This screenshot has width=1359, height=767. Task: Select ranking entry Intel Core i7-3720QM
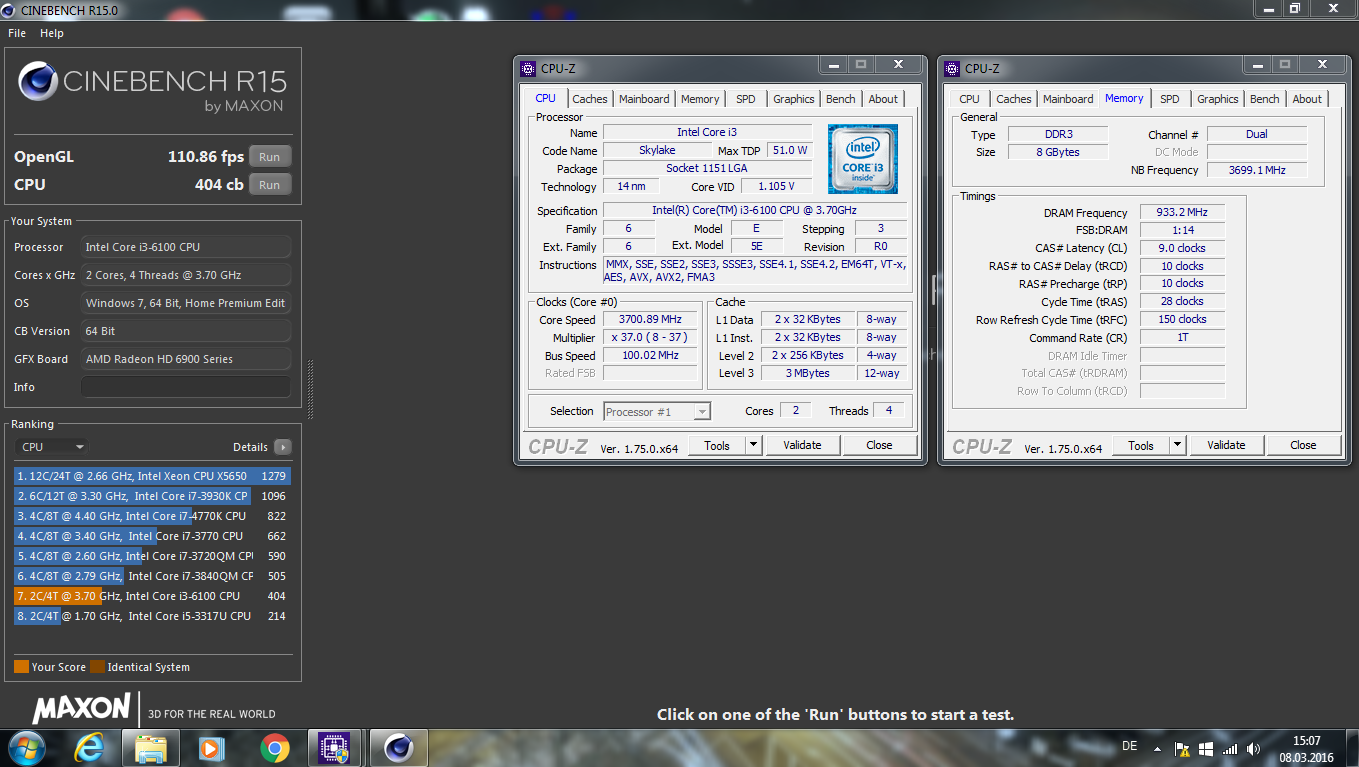point(152,556)
